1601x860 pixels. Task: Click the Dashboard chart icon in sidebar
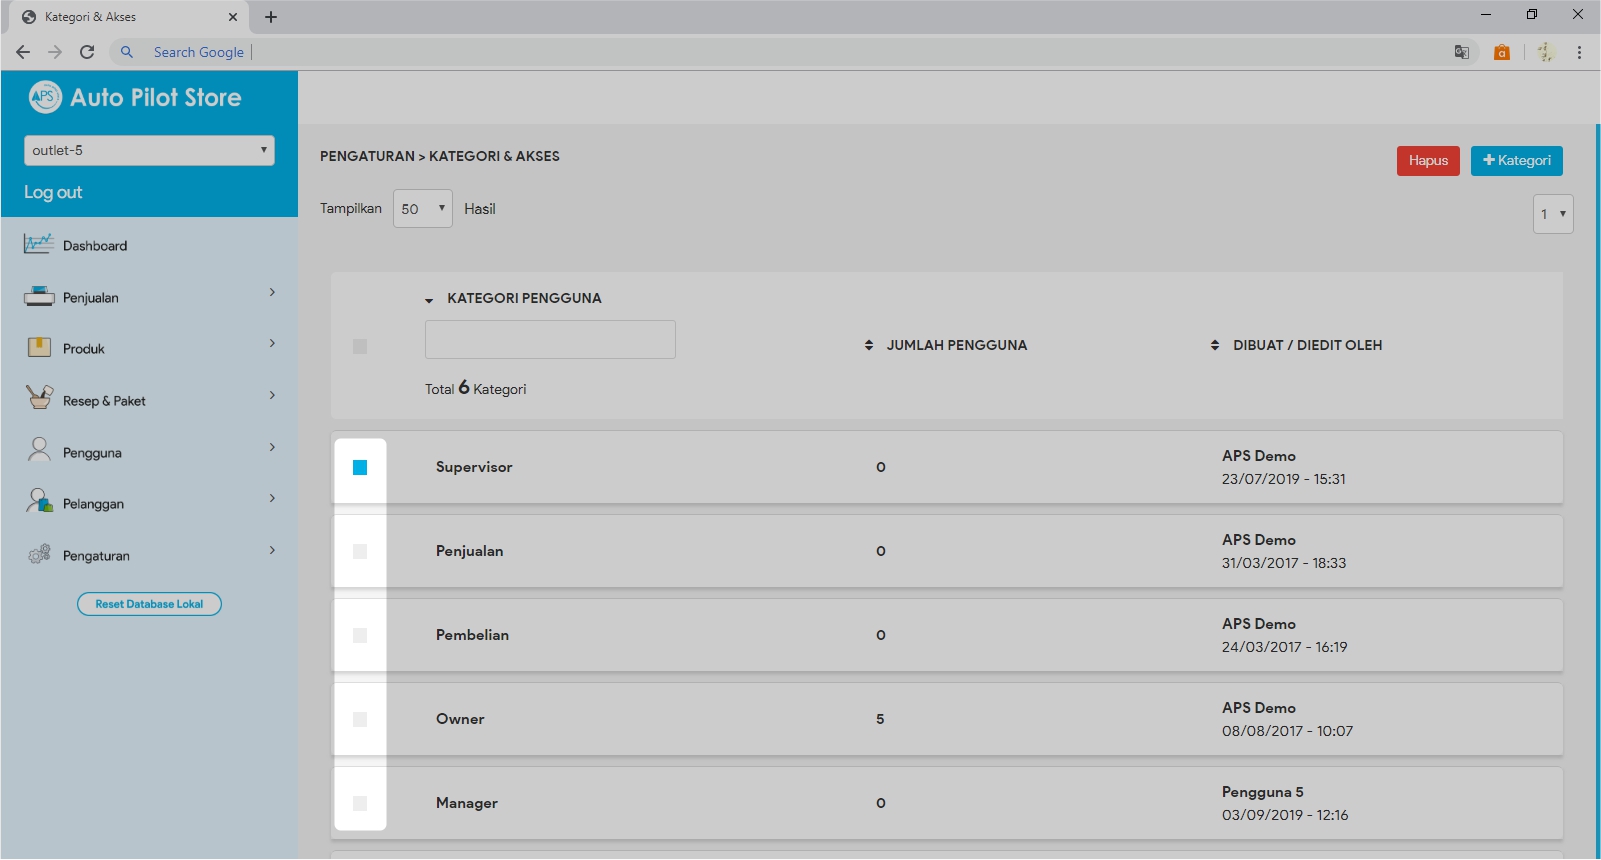(39, 244)
